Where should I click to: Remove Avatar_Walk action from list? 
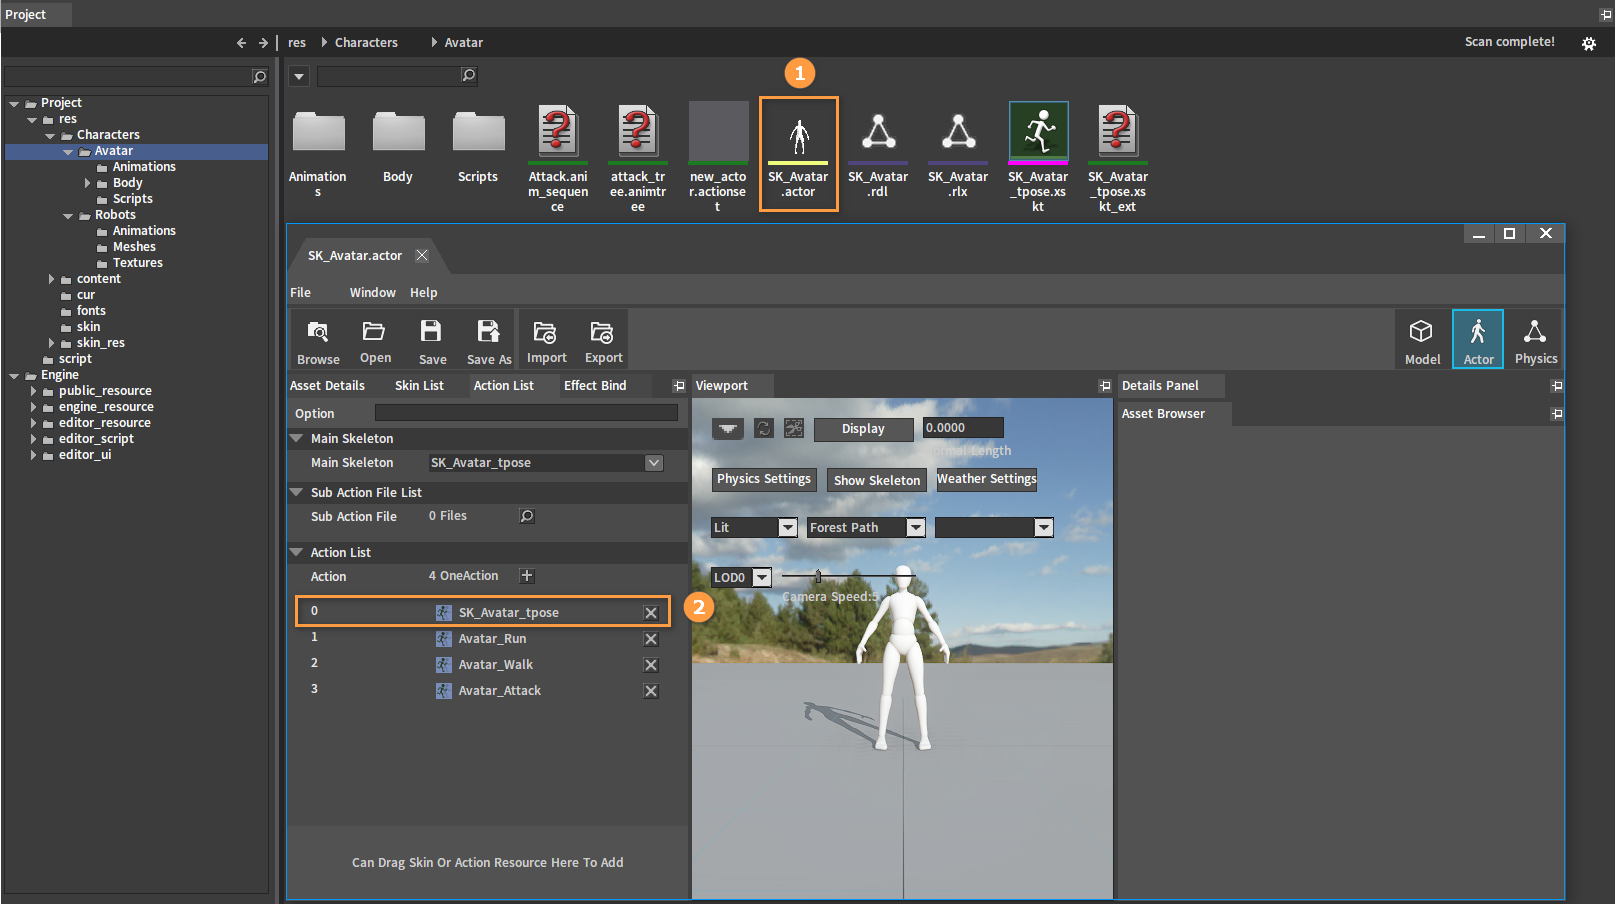coord(651,665)
